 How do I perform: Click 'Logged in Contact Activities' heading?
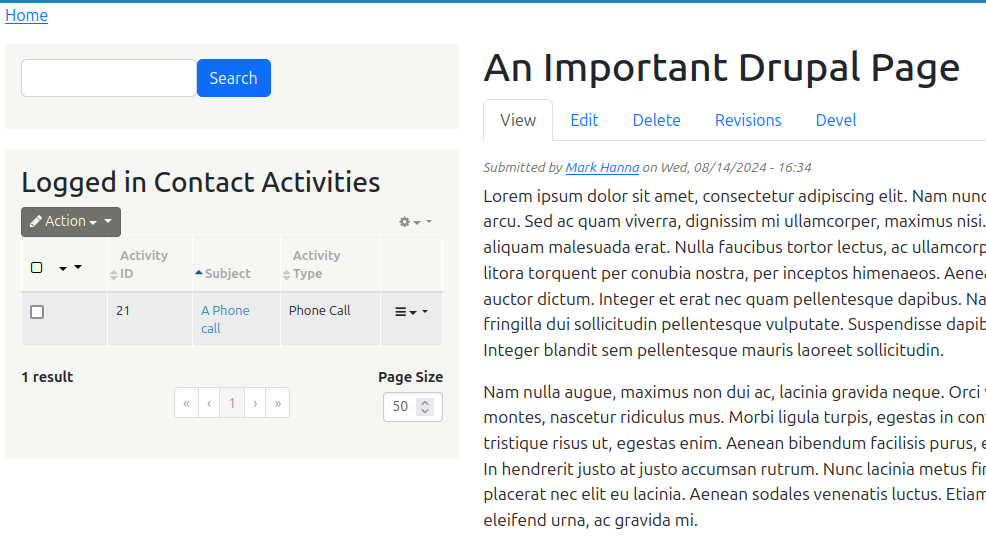[x=201, y=182]
